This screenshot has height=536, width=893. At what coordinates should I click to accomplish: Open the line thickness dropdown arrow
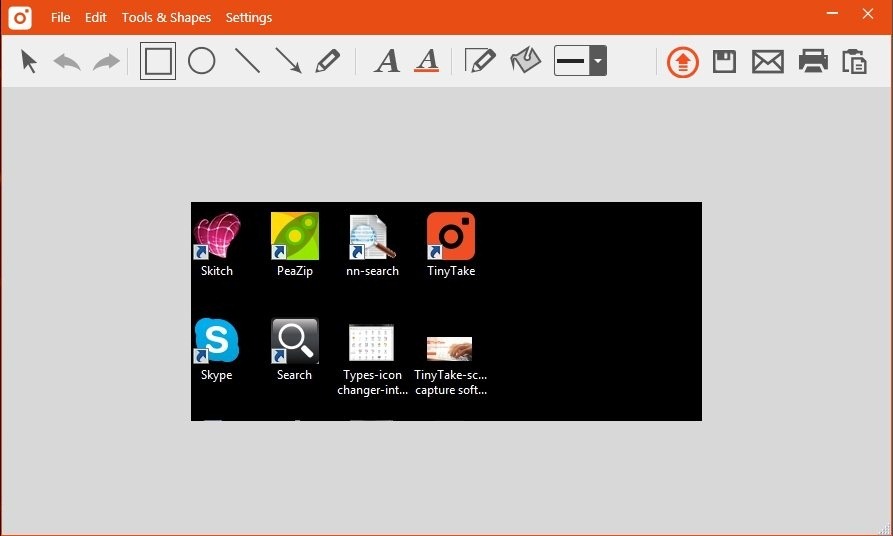tap(597, 60)
